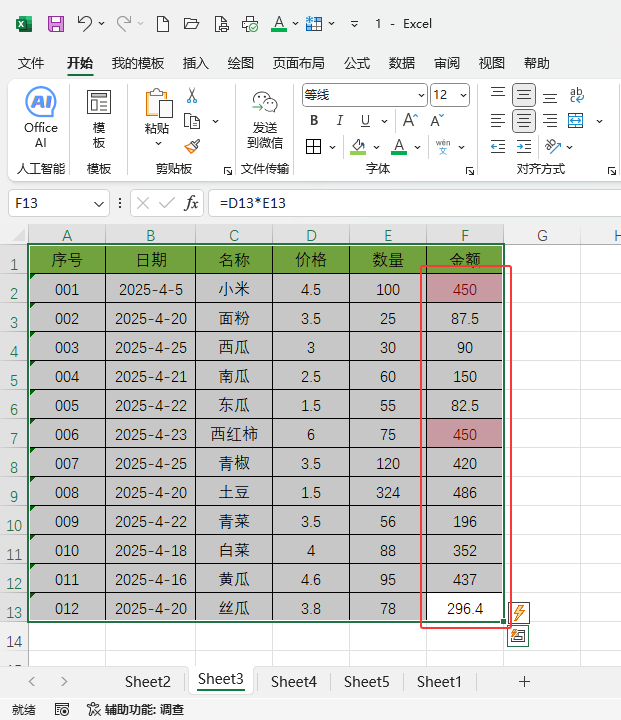Image resolution: width=621 pixels, height=720 pixels.
Task: Add a new sheet with plus button
Action: (524, 681)
